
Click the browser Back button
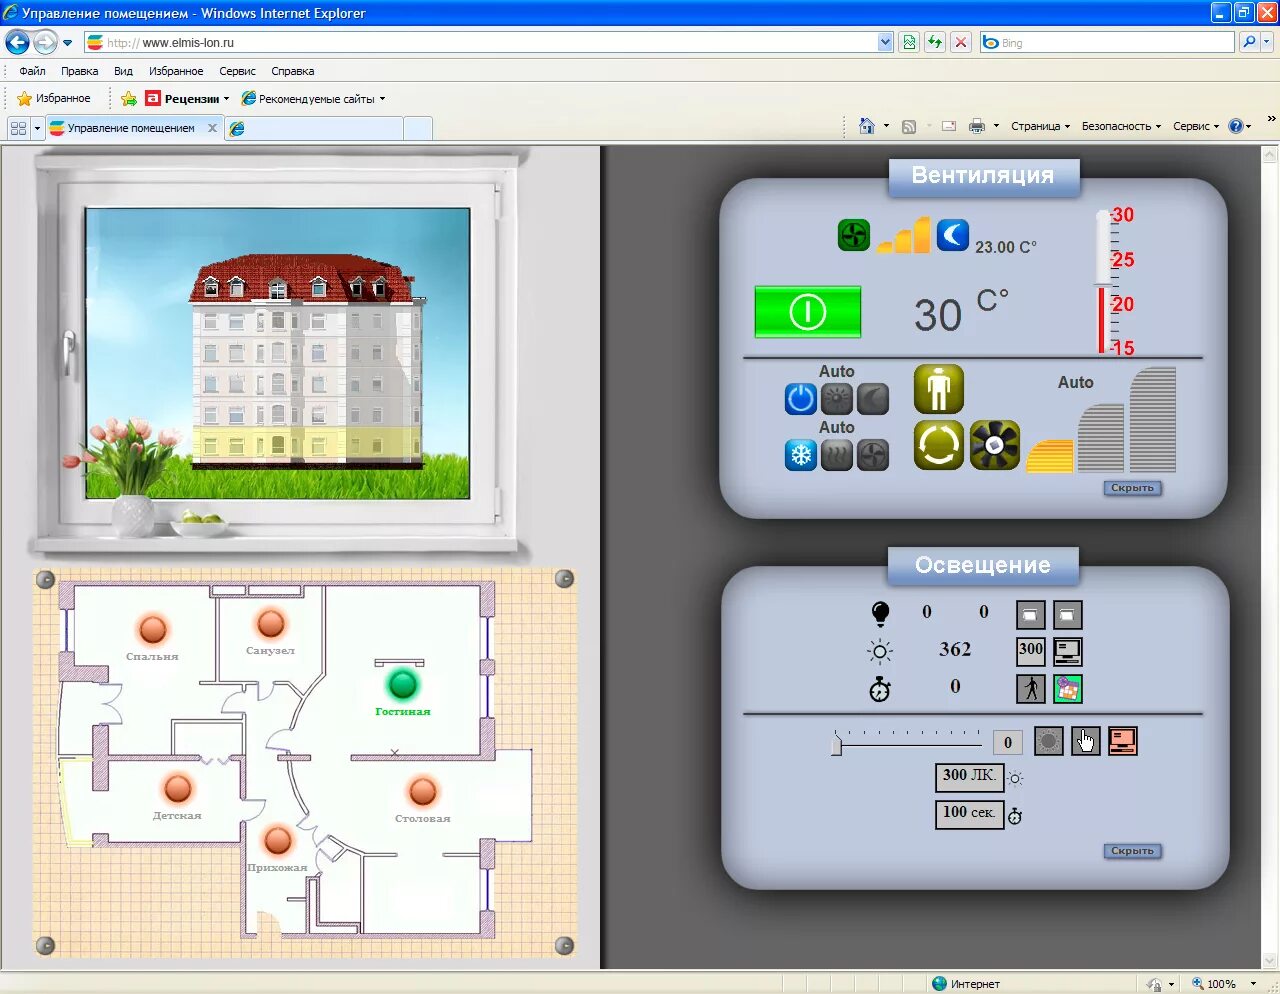17,42
